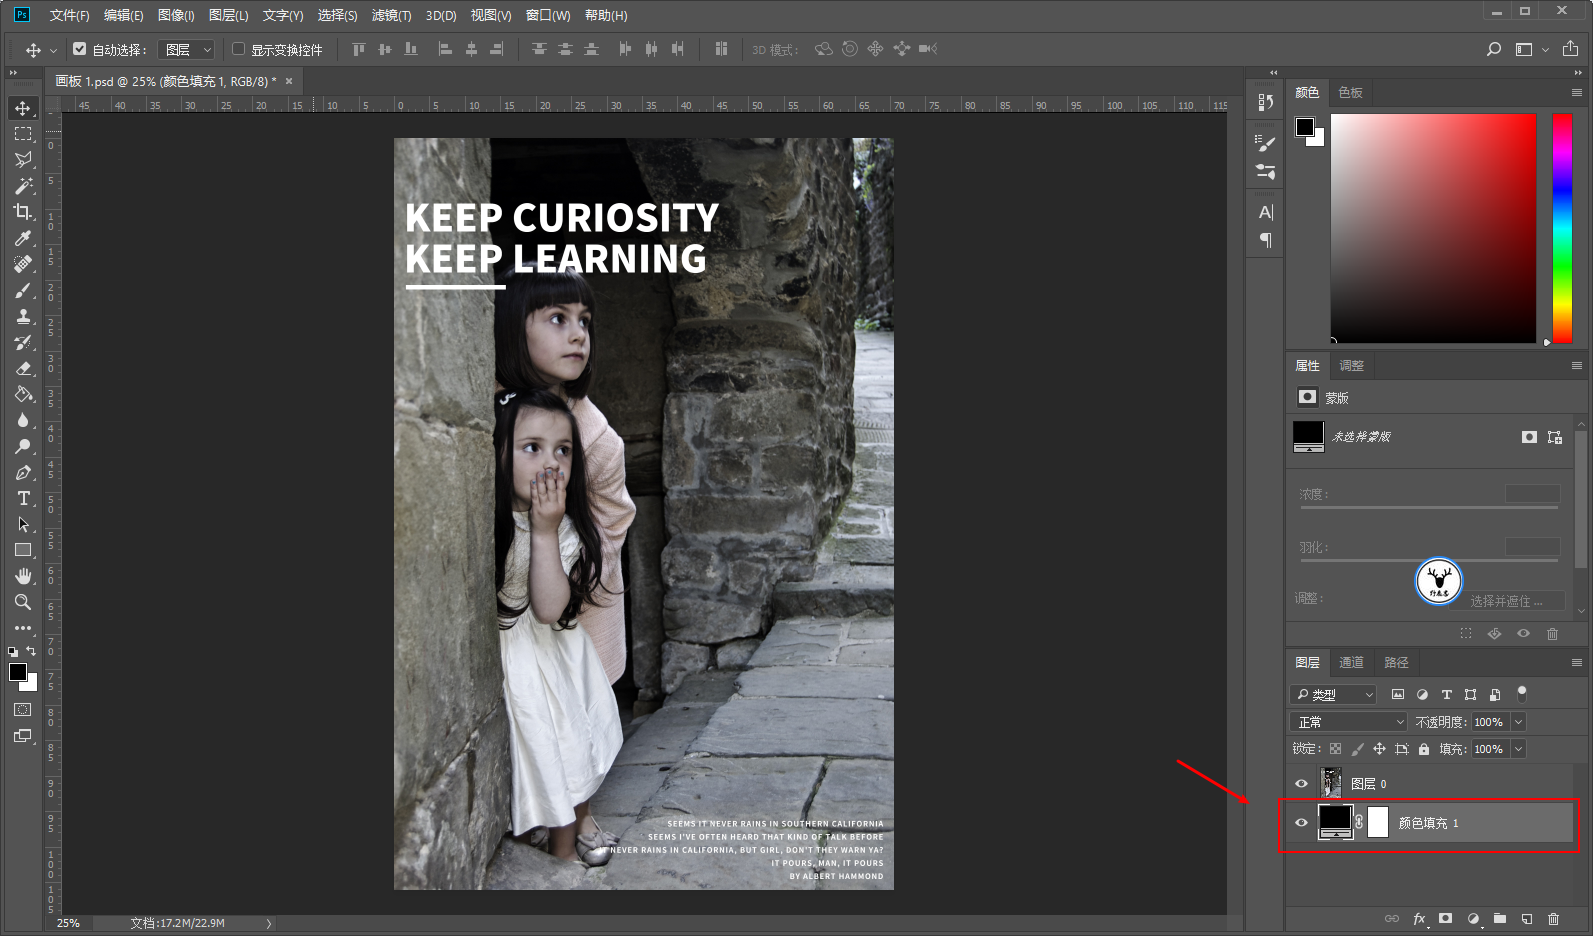
Task: Switch to the 色板 tab
Action: tap(1350, 92)
